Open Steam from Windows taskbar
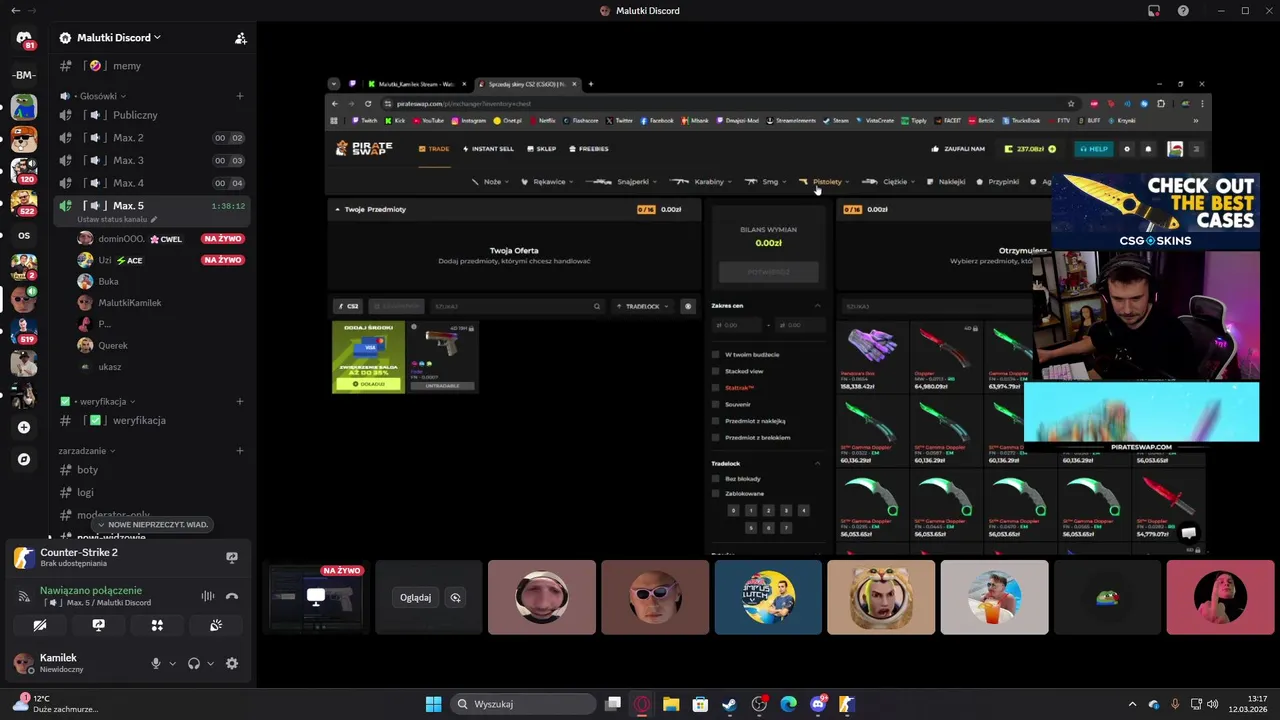The image size is (1280, 720). click(x=729, y=704)
